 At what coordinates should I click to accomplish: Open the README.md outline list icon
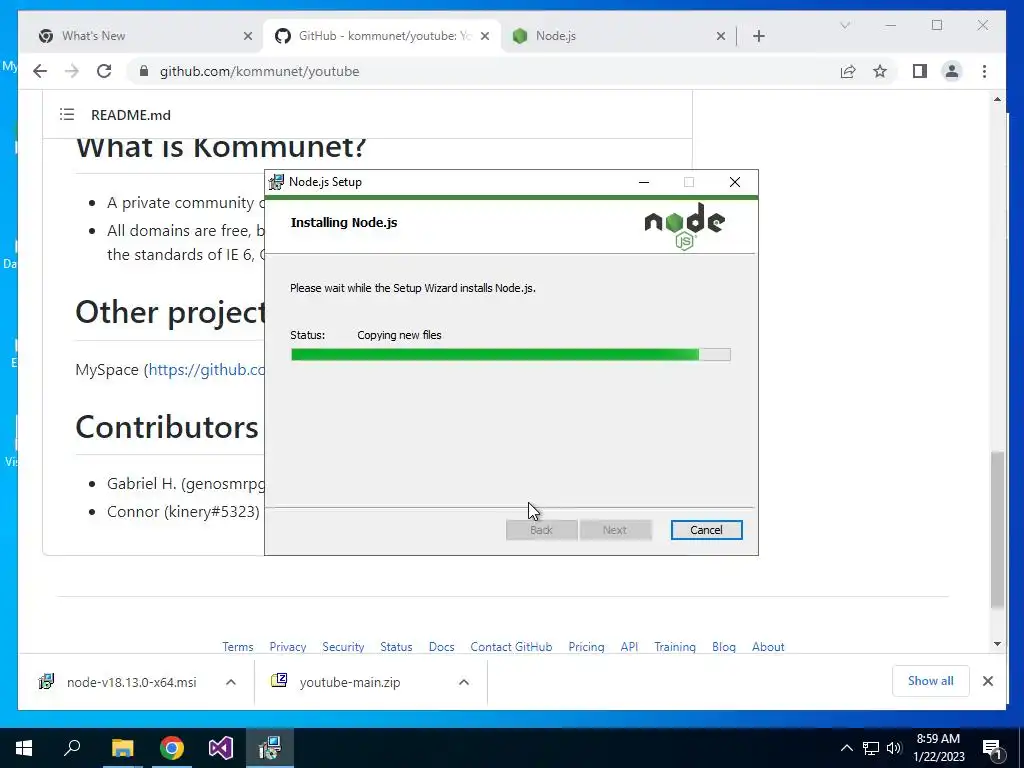click(x=67, y=114)
